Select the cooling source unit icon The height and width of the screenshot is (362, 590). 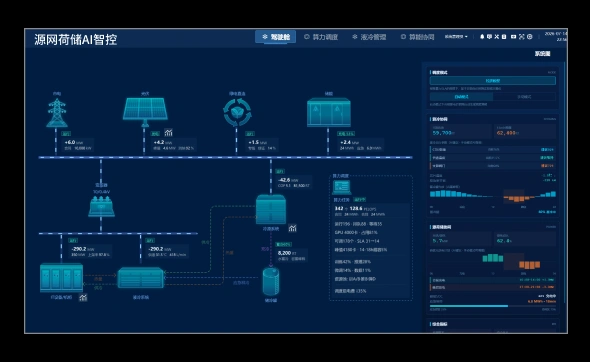pos(271,209)
